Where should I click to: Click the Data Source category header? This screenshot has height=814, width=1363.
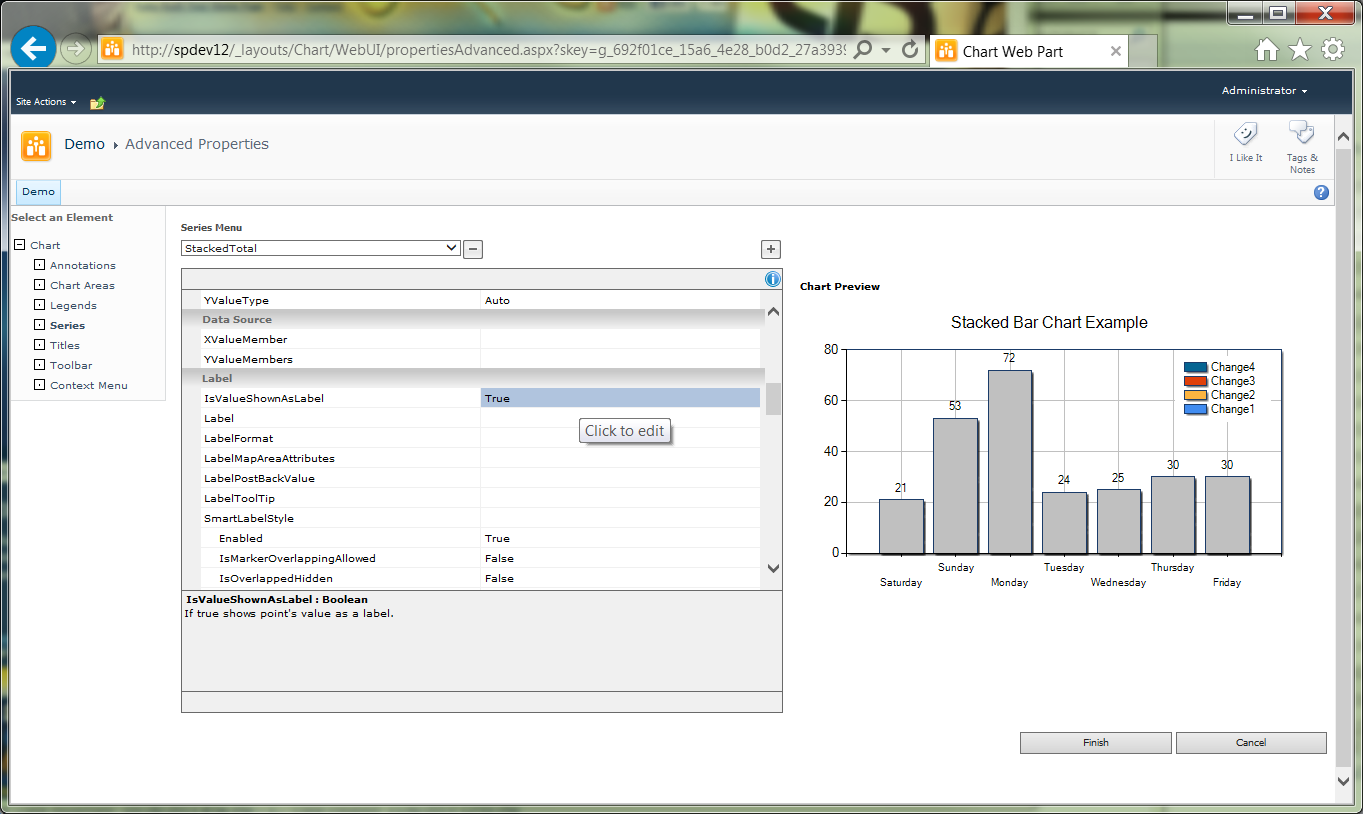click(472, 319)
